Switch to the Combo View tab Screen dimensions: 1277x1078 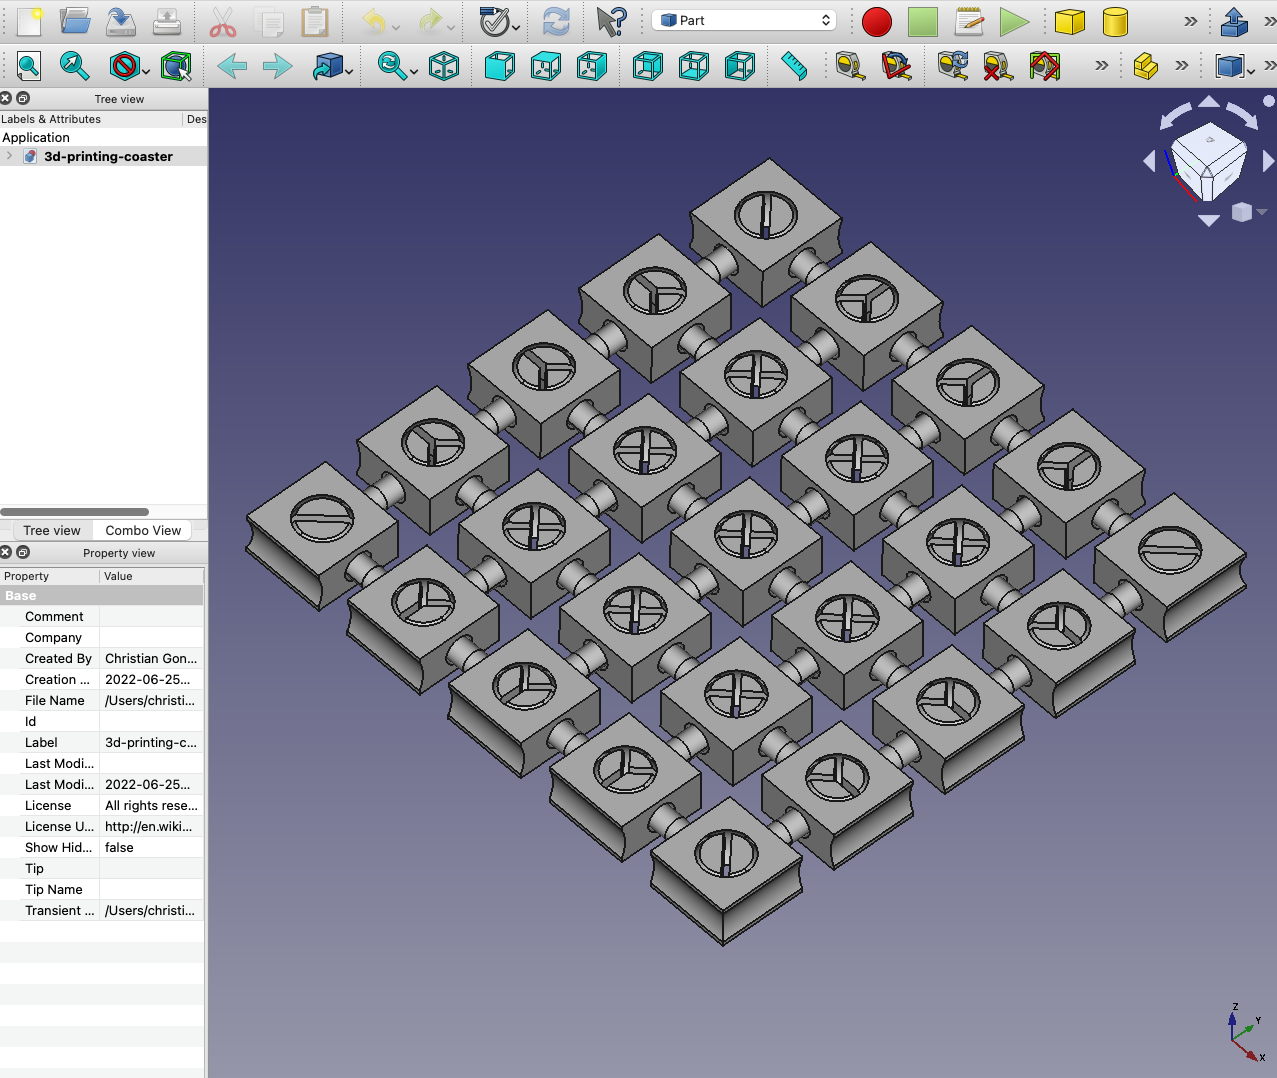141,530
